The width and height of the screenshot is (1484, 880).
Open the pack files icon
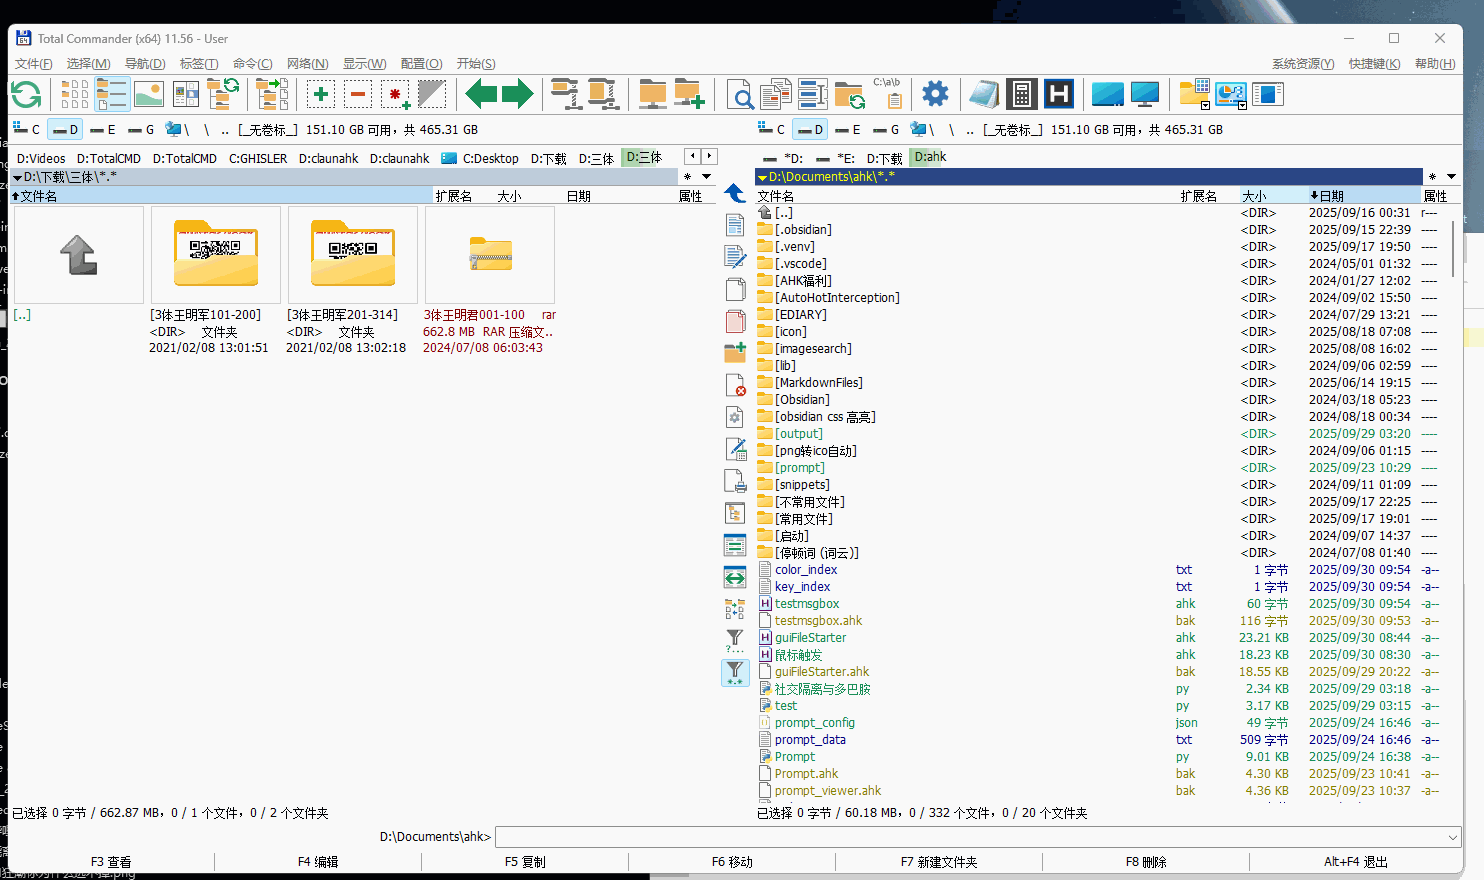[566, 95]
